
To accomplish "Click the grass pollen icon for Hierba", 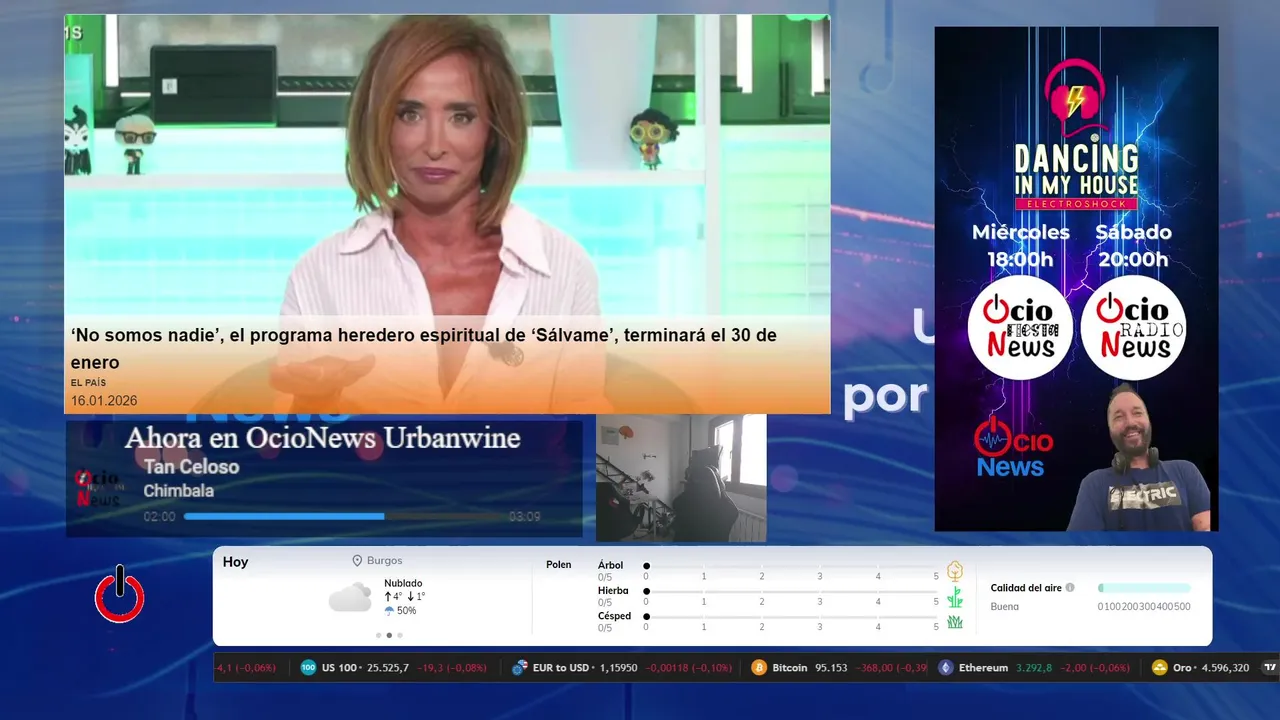I will click(955, 597).
